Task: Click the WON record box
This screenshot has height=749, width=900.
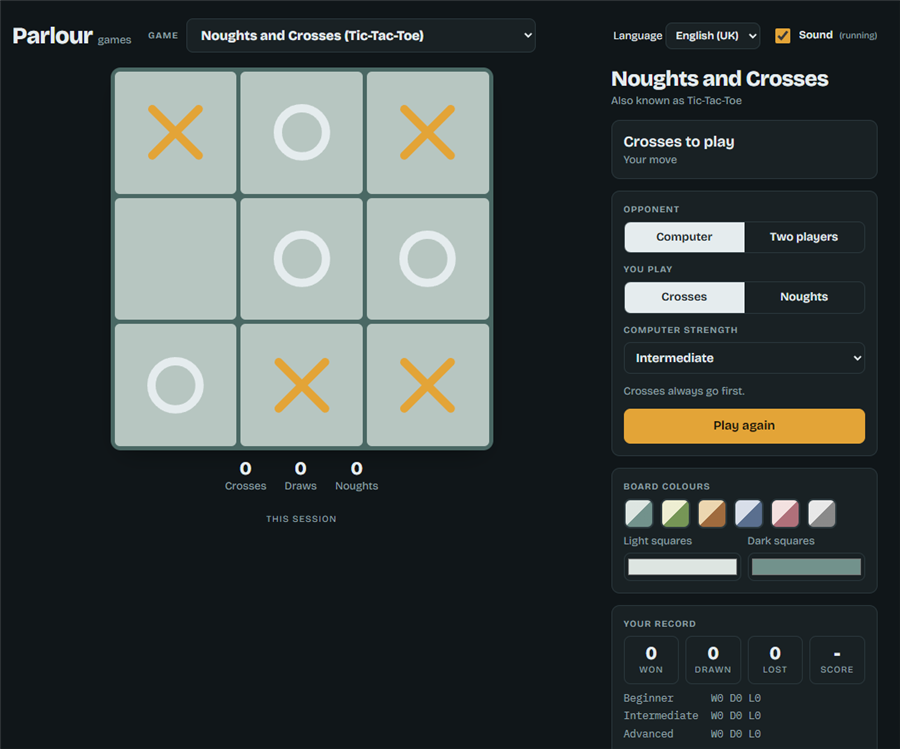Action: [x=651, y=660]
